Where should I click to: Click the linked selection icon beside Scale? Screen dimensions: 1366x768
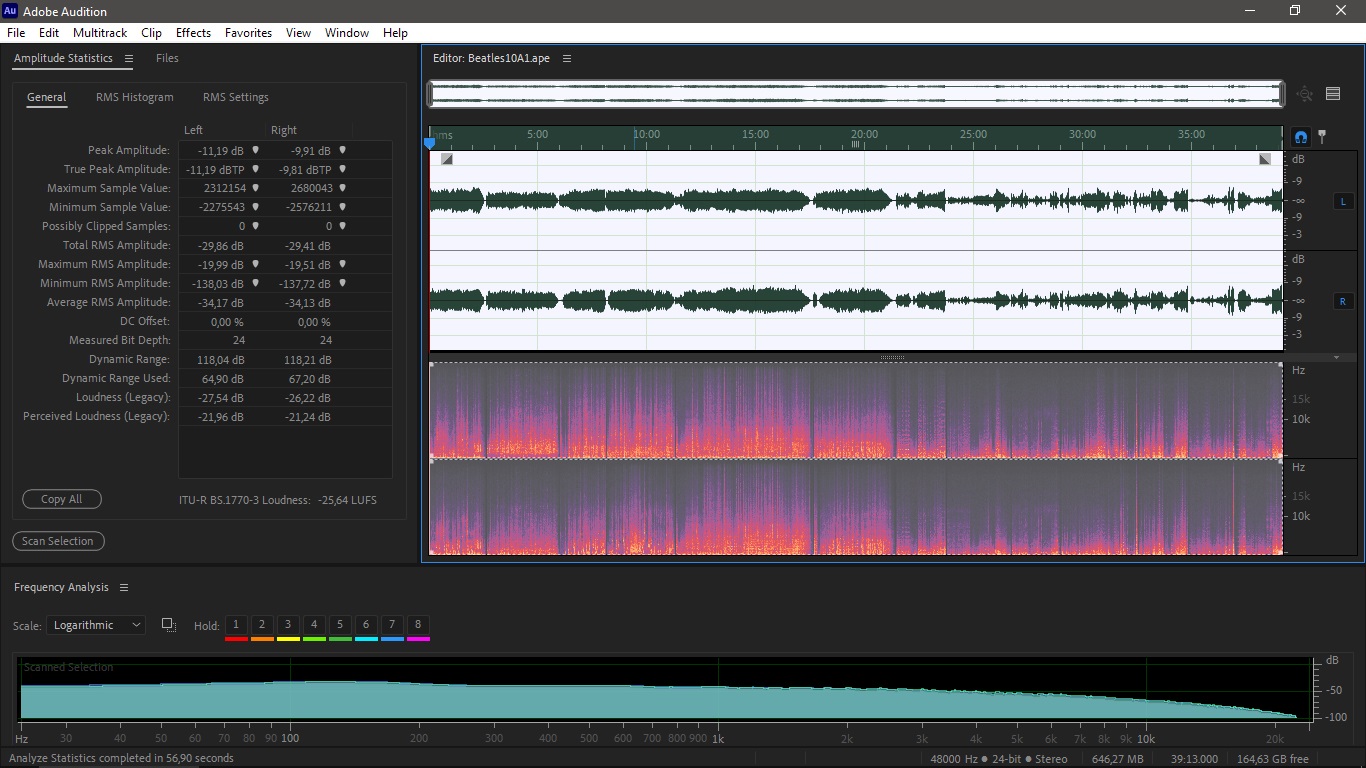168,625
